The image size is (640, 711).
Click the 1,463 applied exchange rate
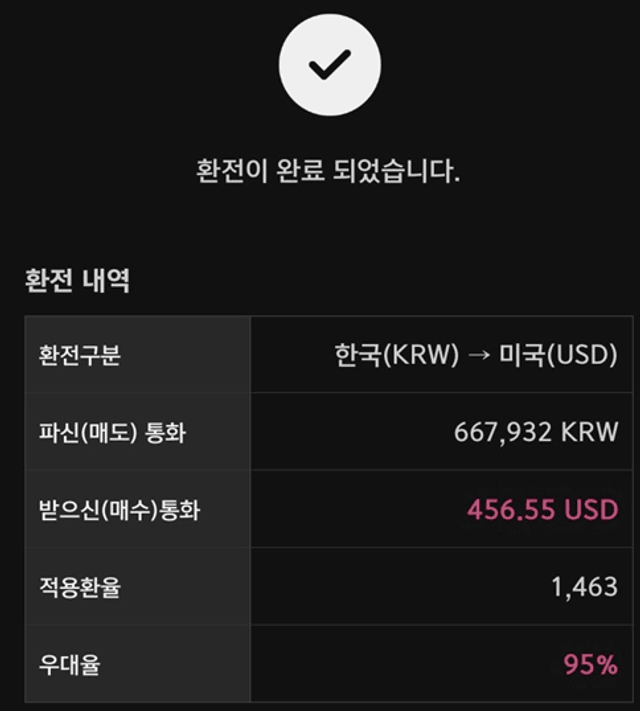585,587
